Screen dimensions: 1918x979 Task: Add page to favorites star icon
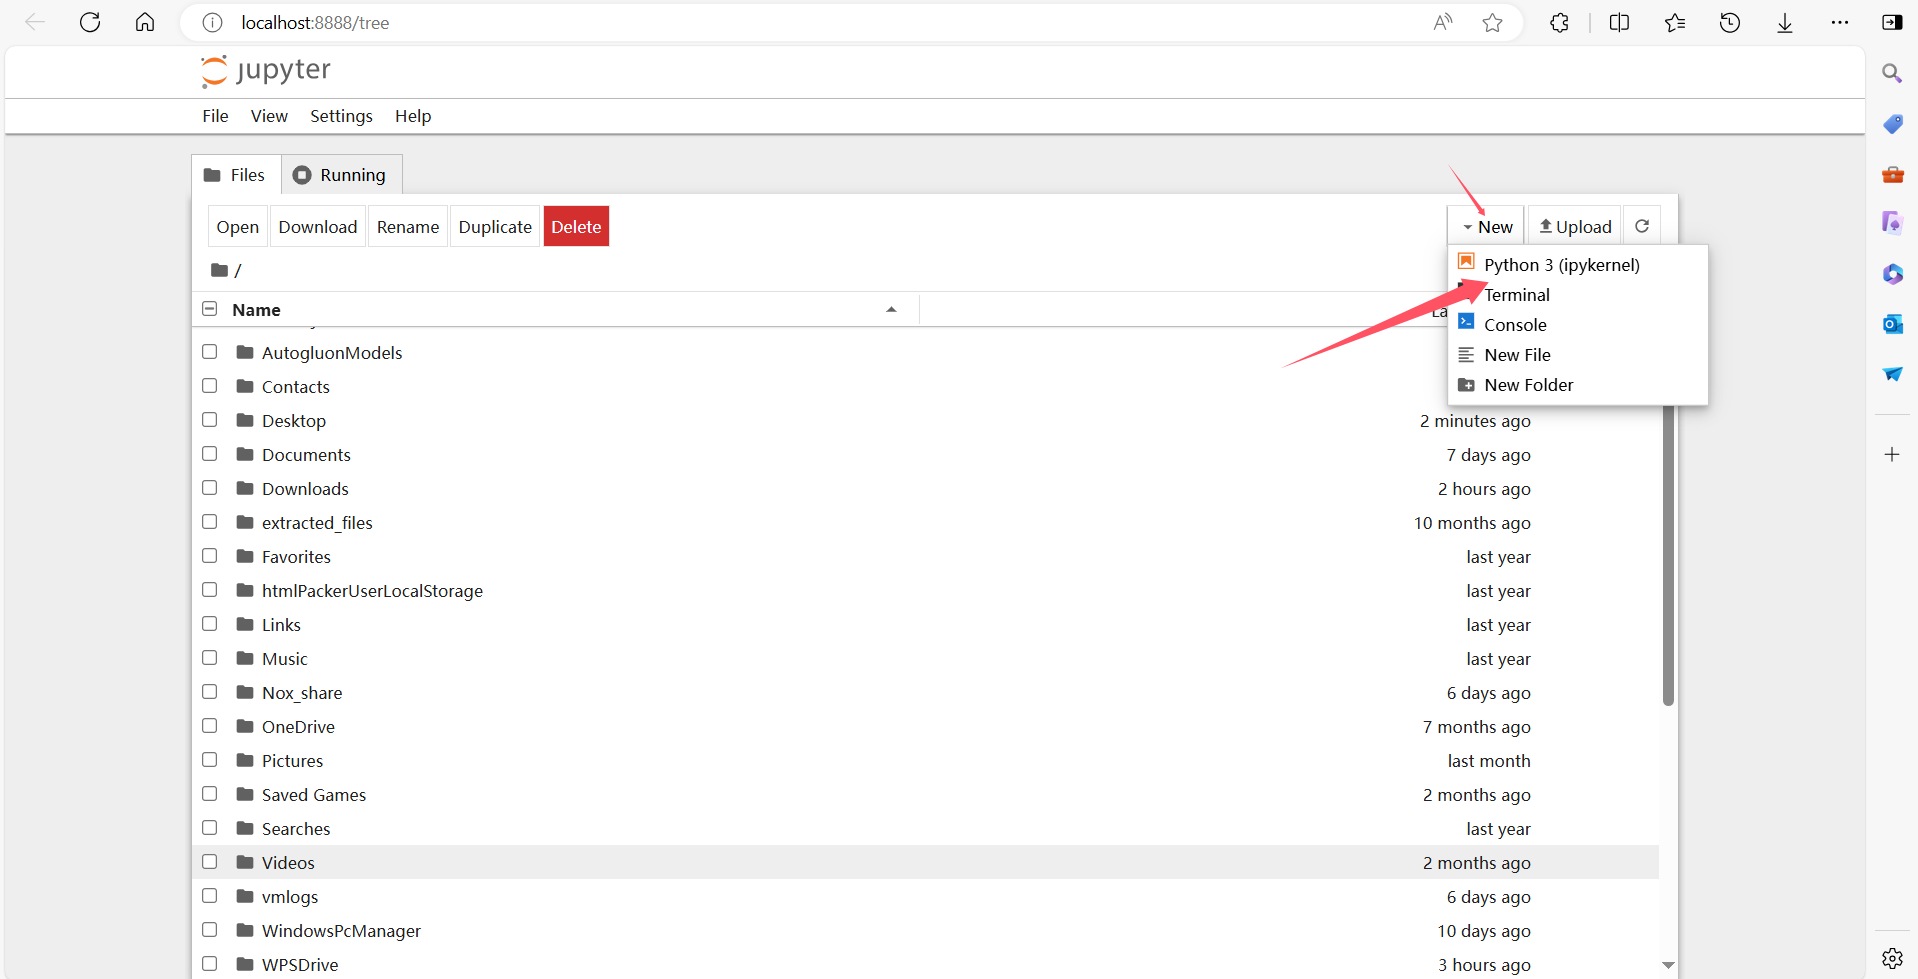[x=1492, y=22]
